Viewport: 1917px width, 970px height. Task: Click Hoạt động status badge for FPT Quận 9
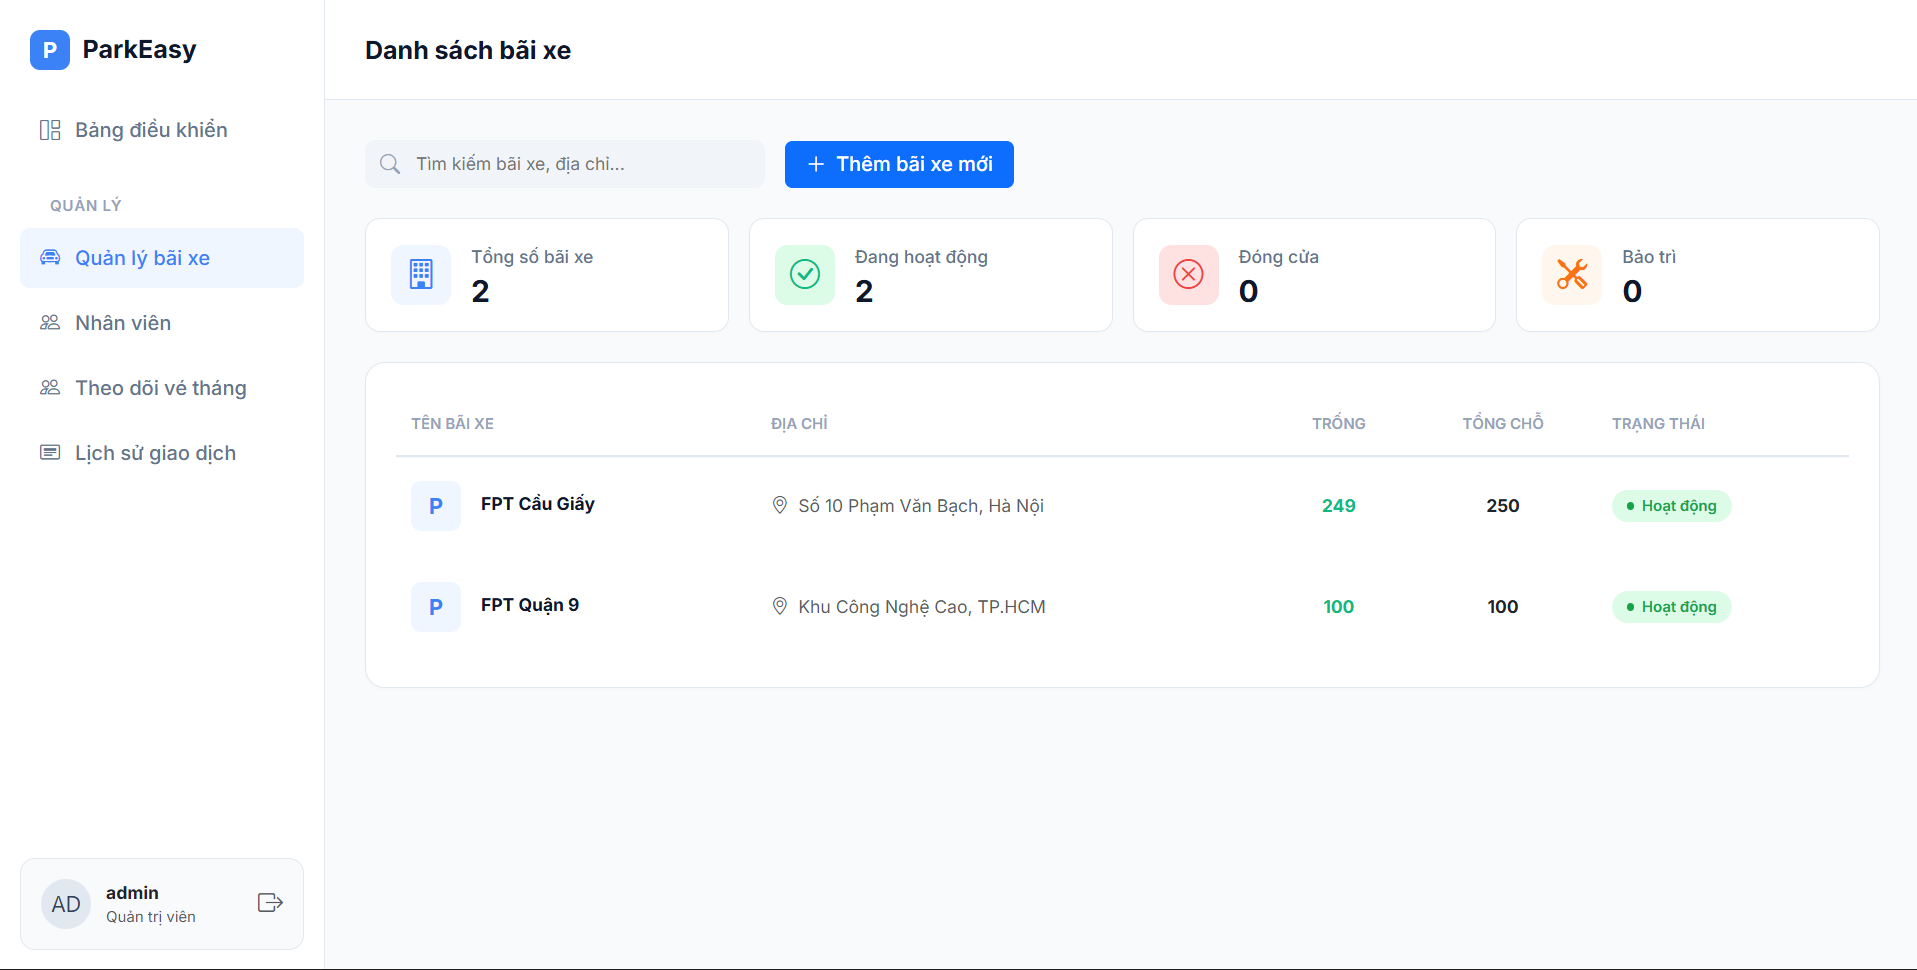1671,607
